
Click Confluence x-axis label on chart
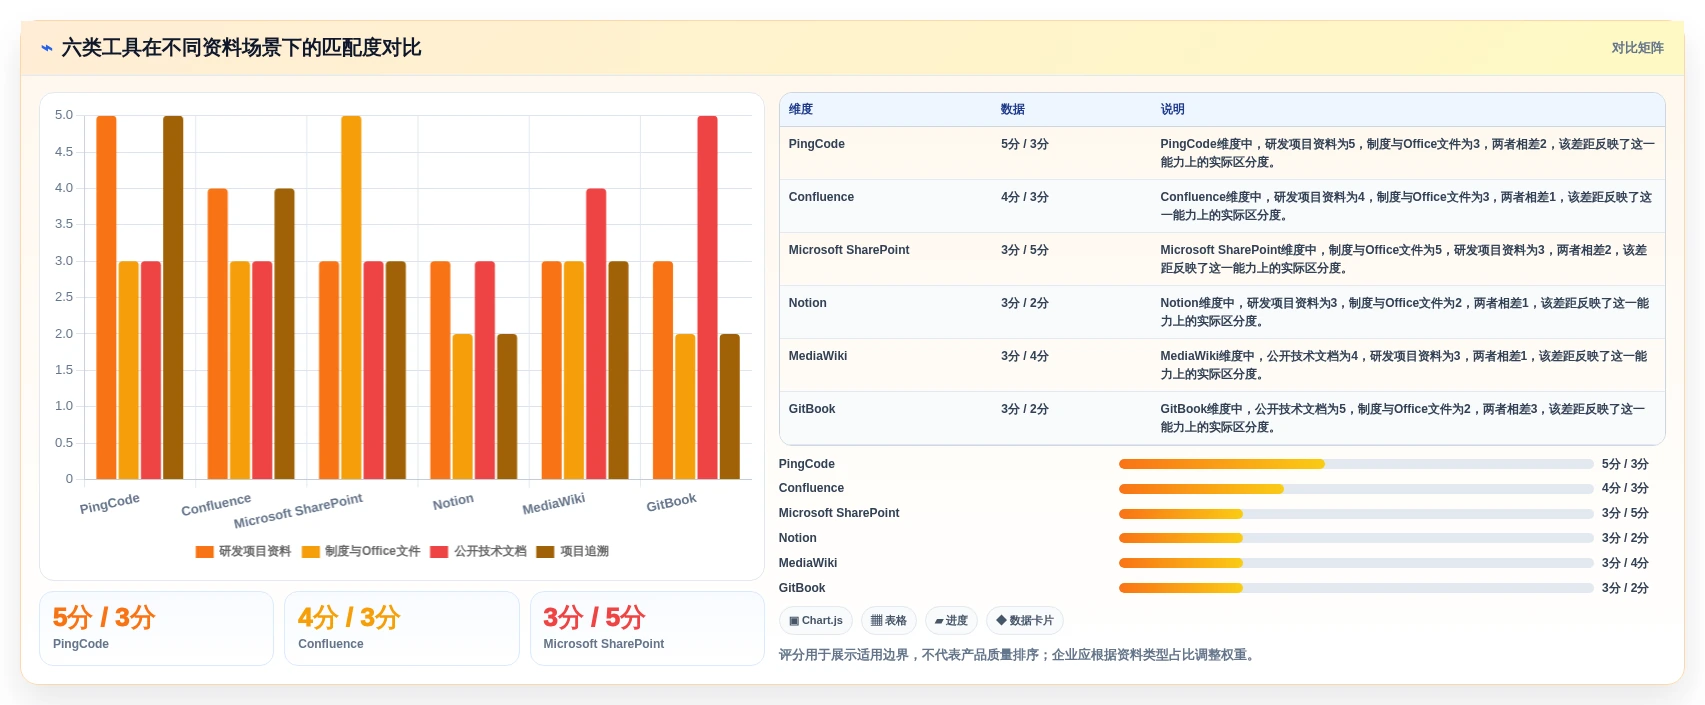216,505
